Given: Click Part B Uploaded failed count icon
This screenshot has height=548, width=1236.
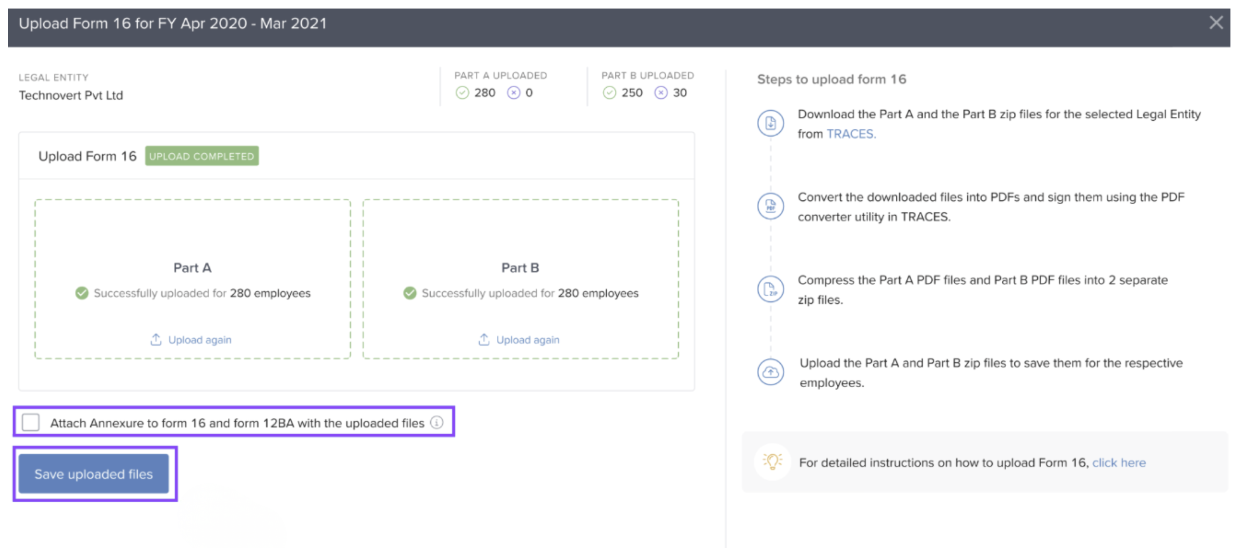Looking at the screenshot, I should click(661, 93).
